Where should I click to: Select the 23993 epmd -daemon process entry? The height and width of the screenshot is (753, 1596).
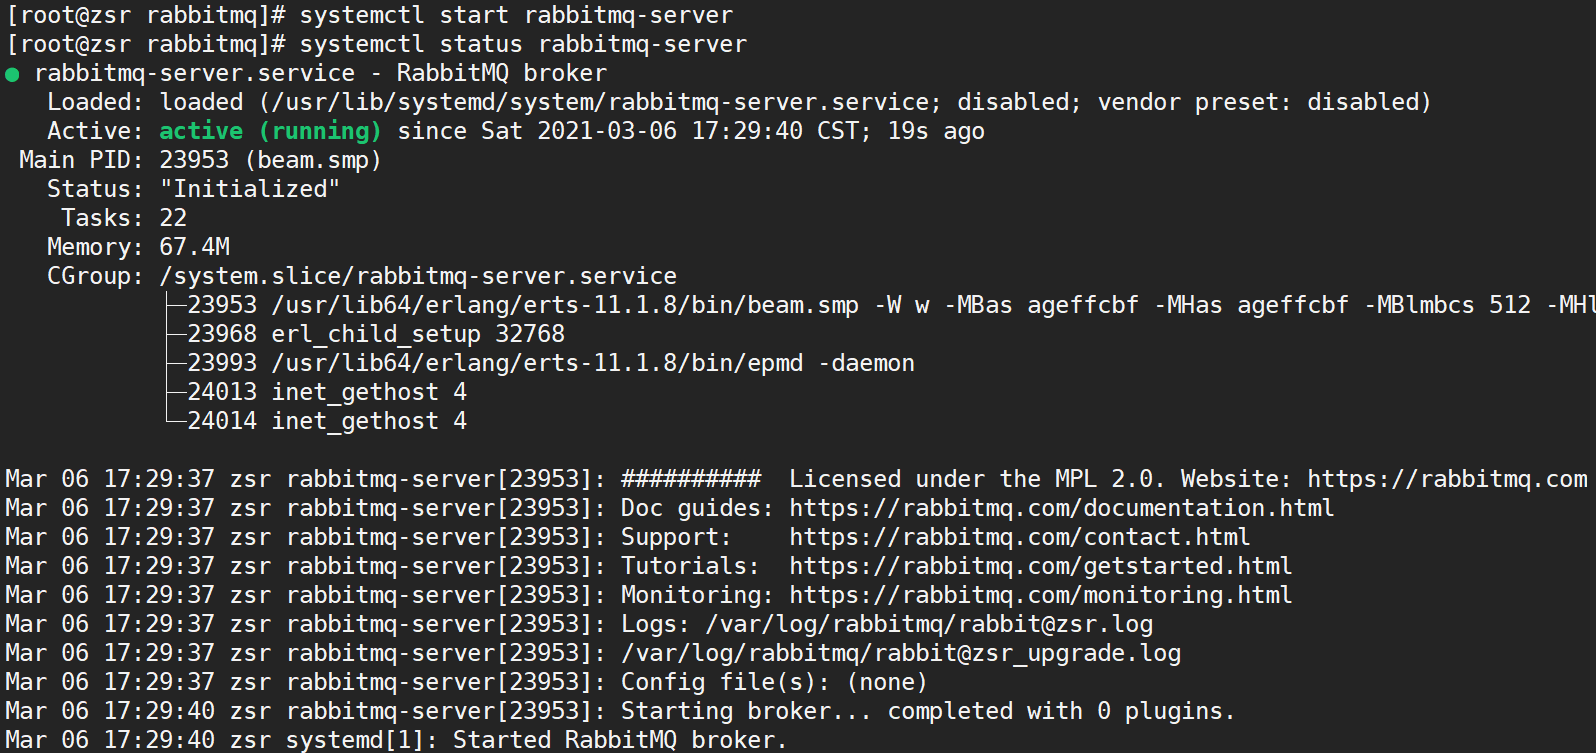point(550,363)
